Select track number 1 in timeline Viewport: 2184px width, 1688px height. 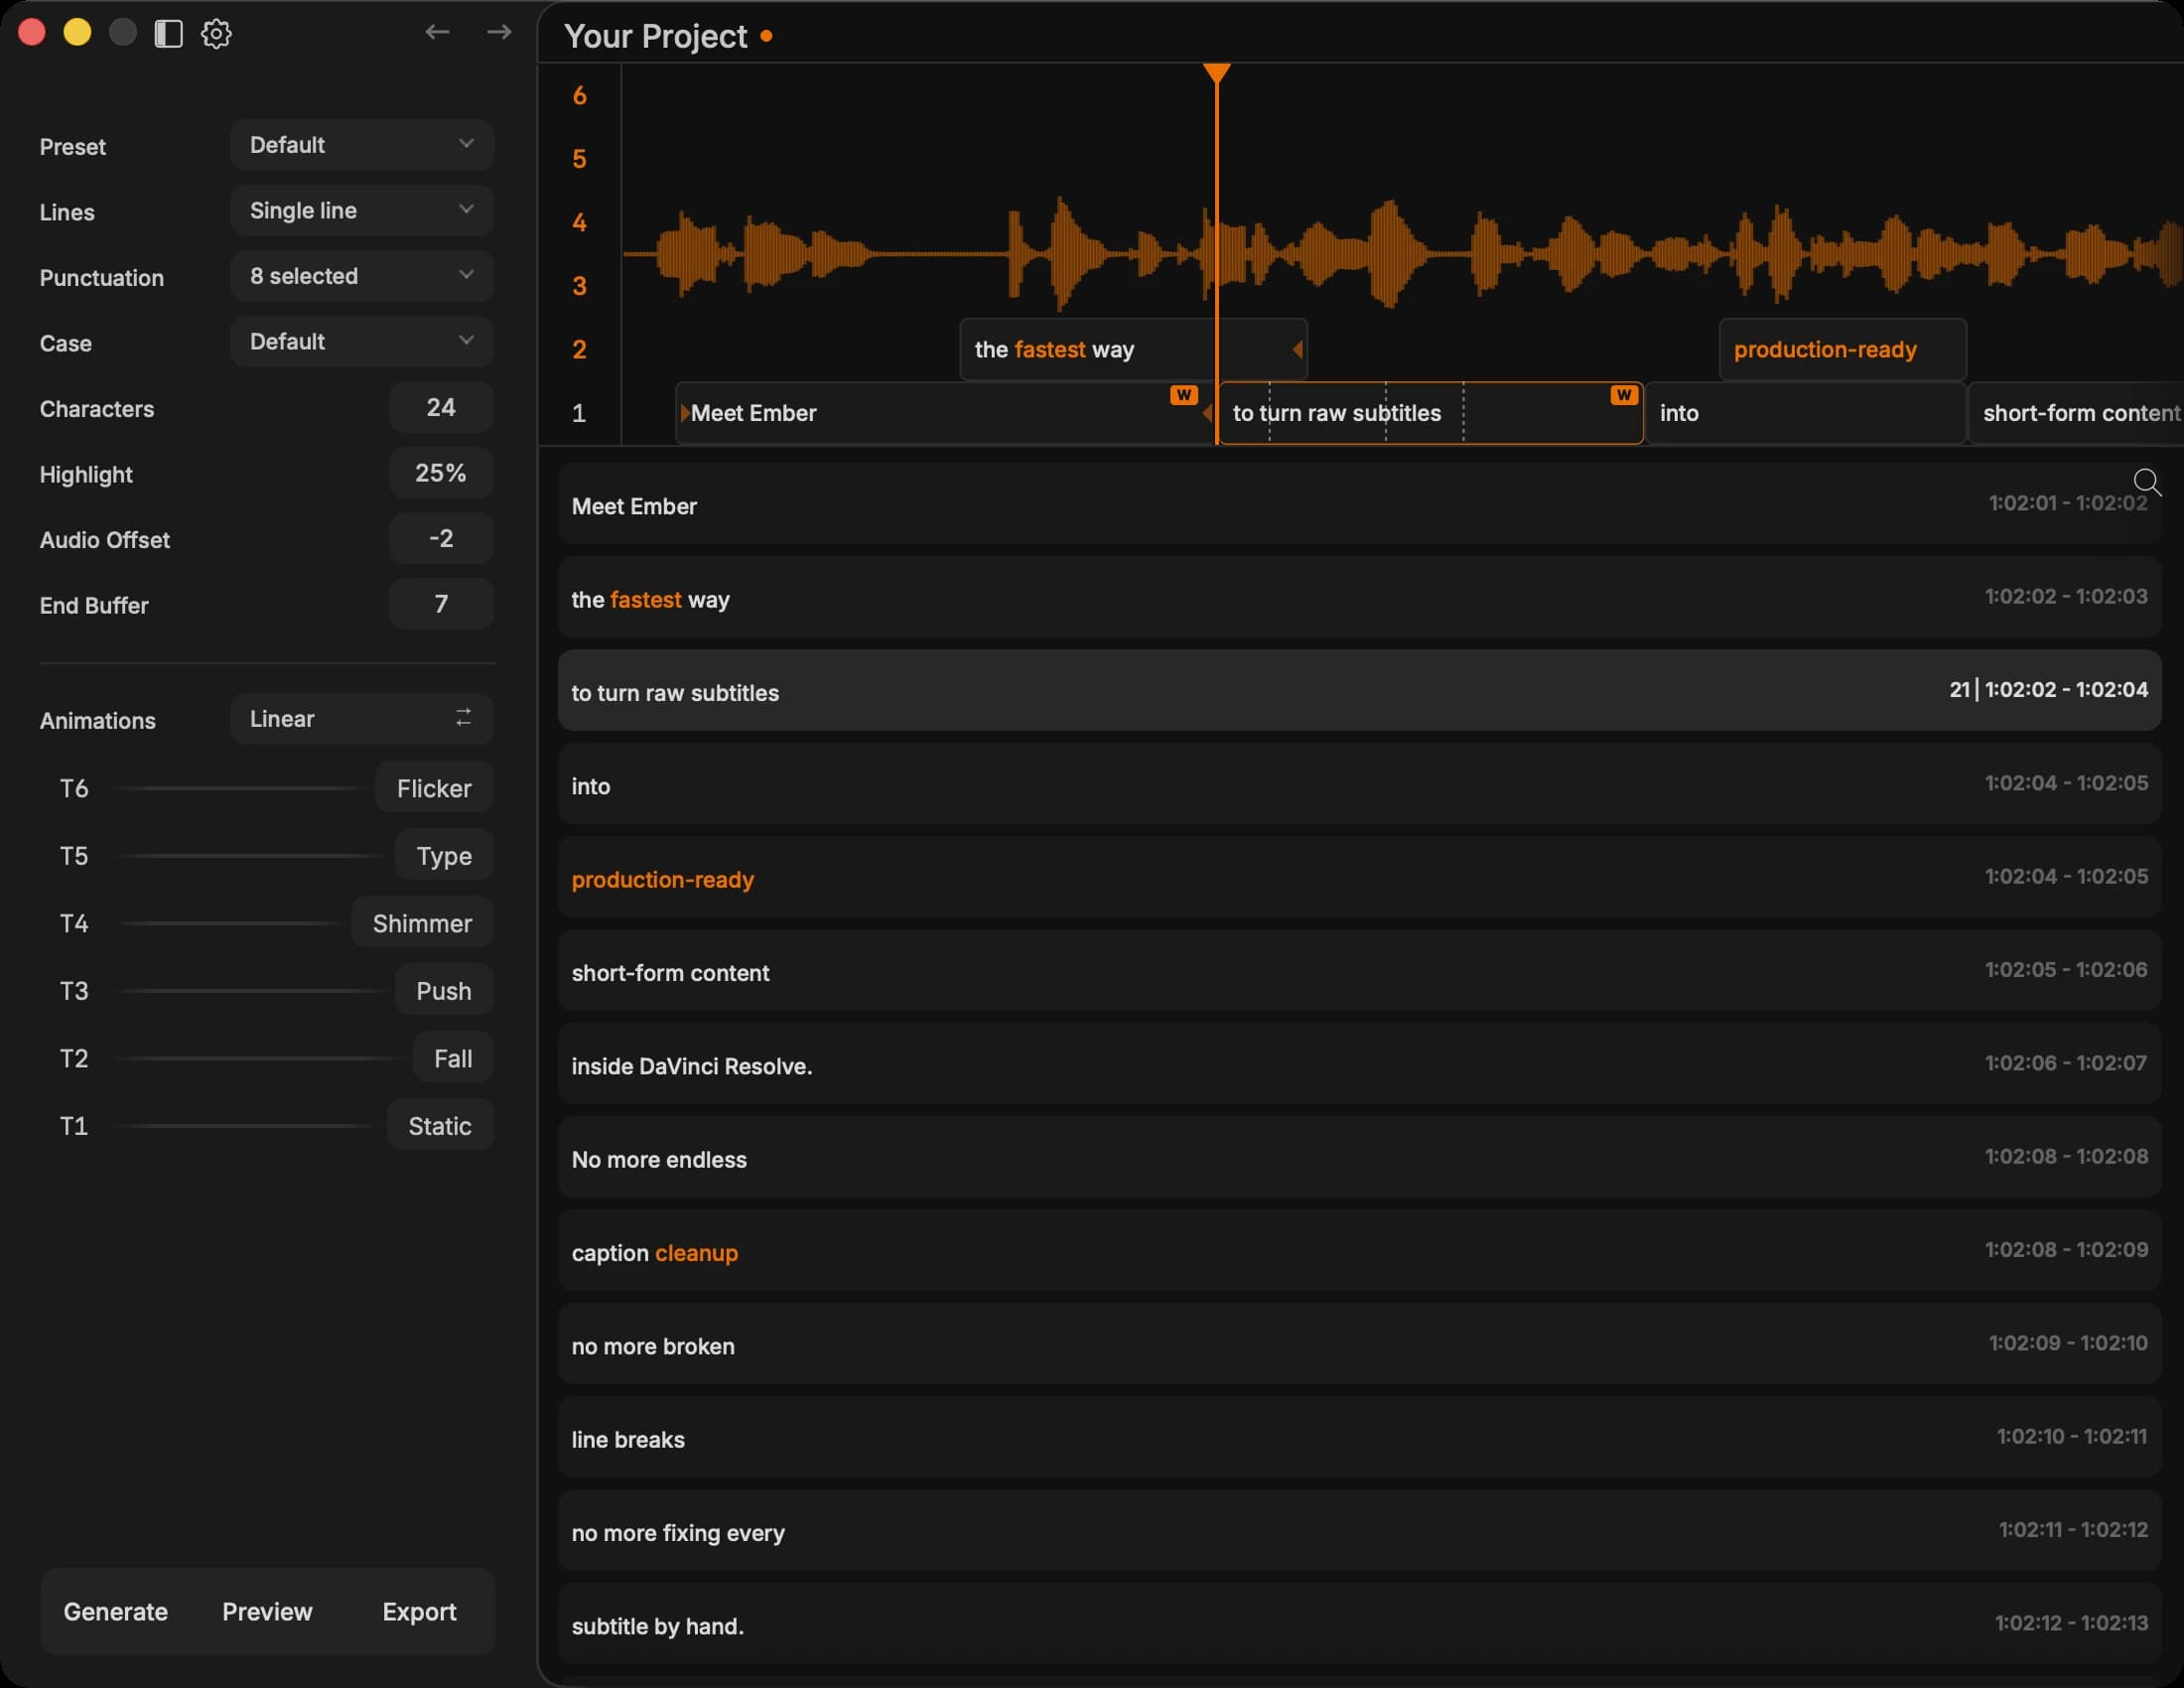579,413
